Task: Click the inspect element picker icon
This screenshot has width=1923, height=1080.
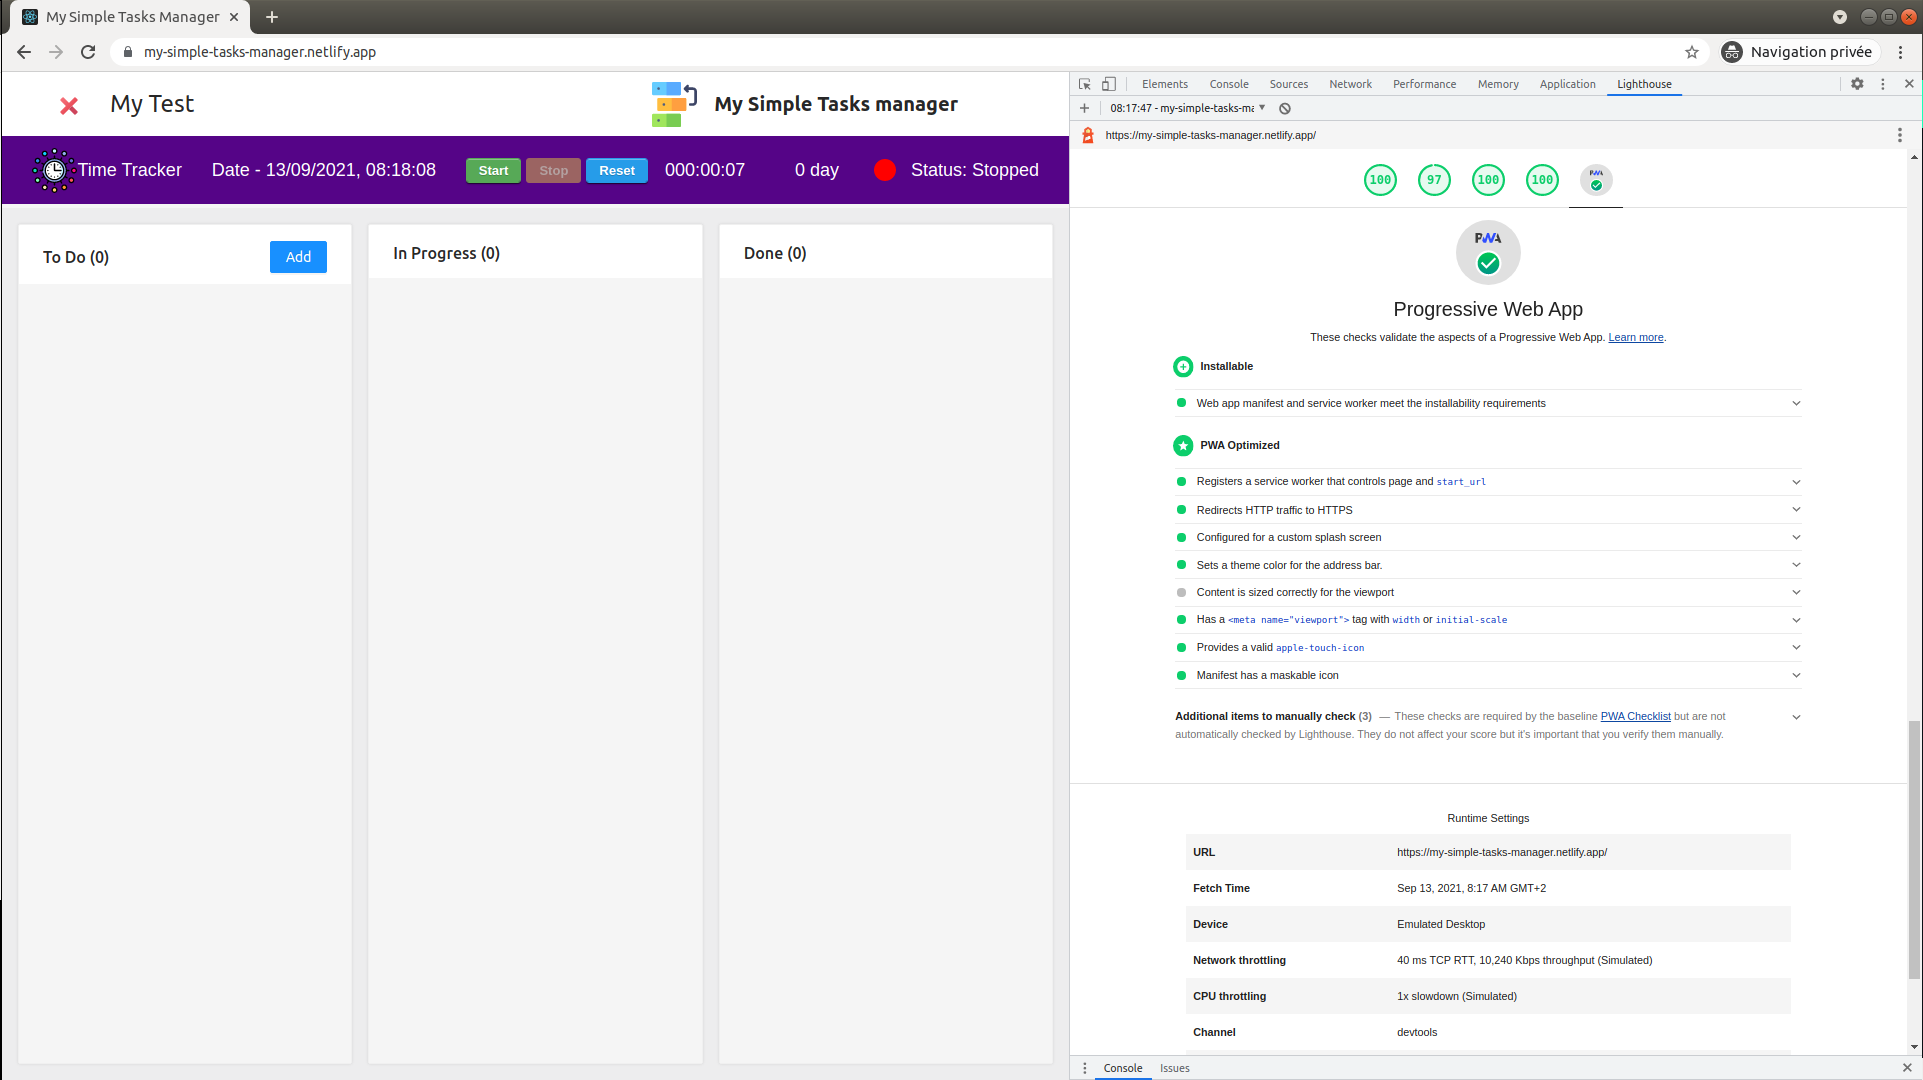Action: (x=1085, y=84)
